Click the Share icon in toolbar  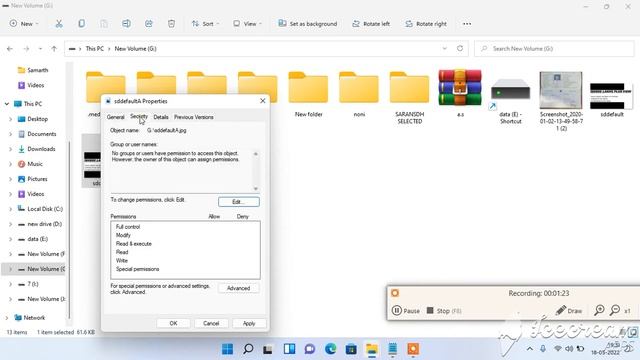tap(149, 24)
